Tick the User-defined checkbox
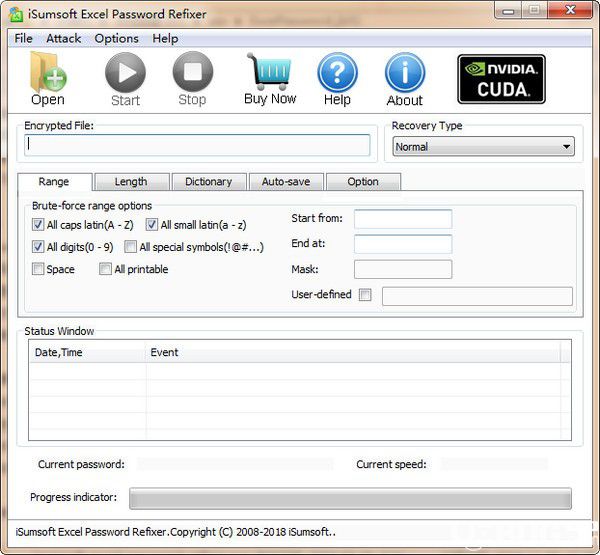Screen dimensions: 600x555 pos(365,295)
